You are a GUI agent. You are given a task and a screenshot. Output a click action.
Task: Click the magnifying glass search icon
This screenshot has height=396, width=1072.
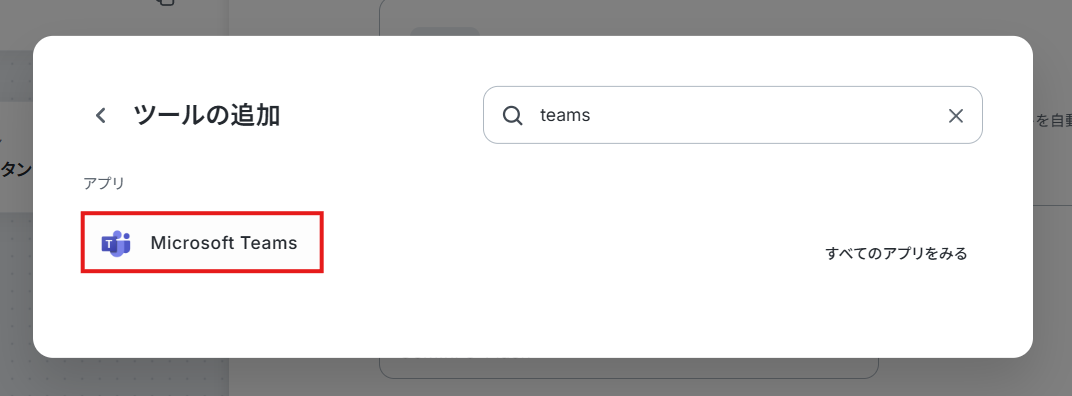pyautogui.click(x=512, y=116)
